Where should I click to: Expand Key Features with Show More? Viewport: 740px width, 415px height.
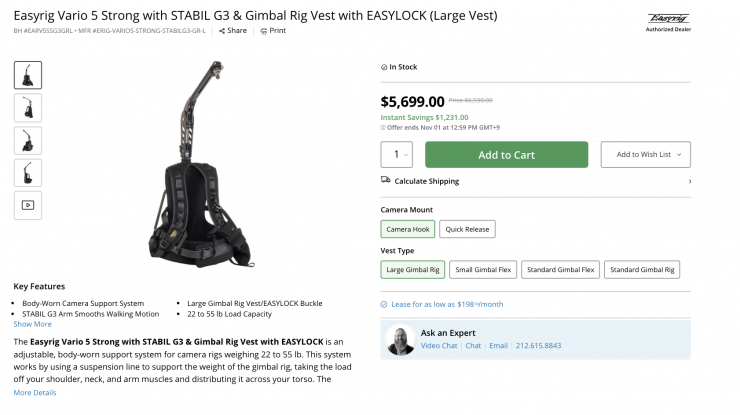click(32, 324)
